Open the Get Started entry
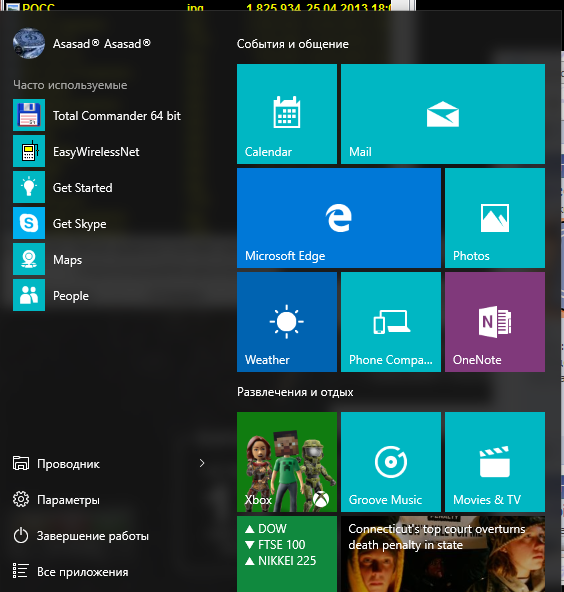 pos(83,188)
